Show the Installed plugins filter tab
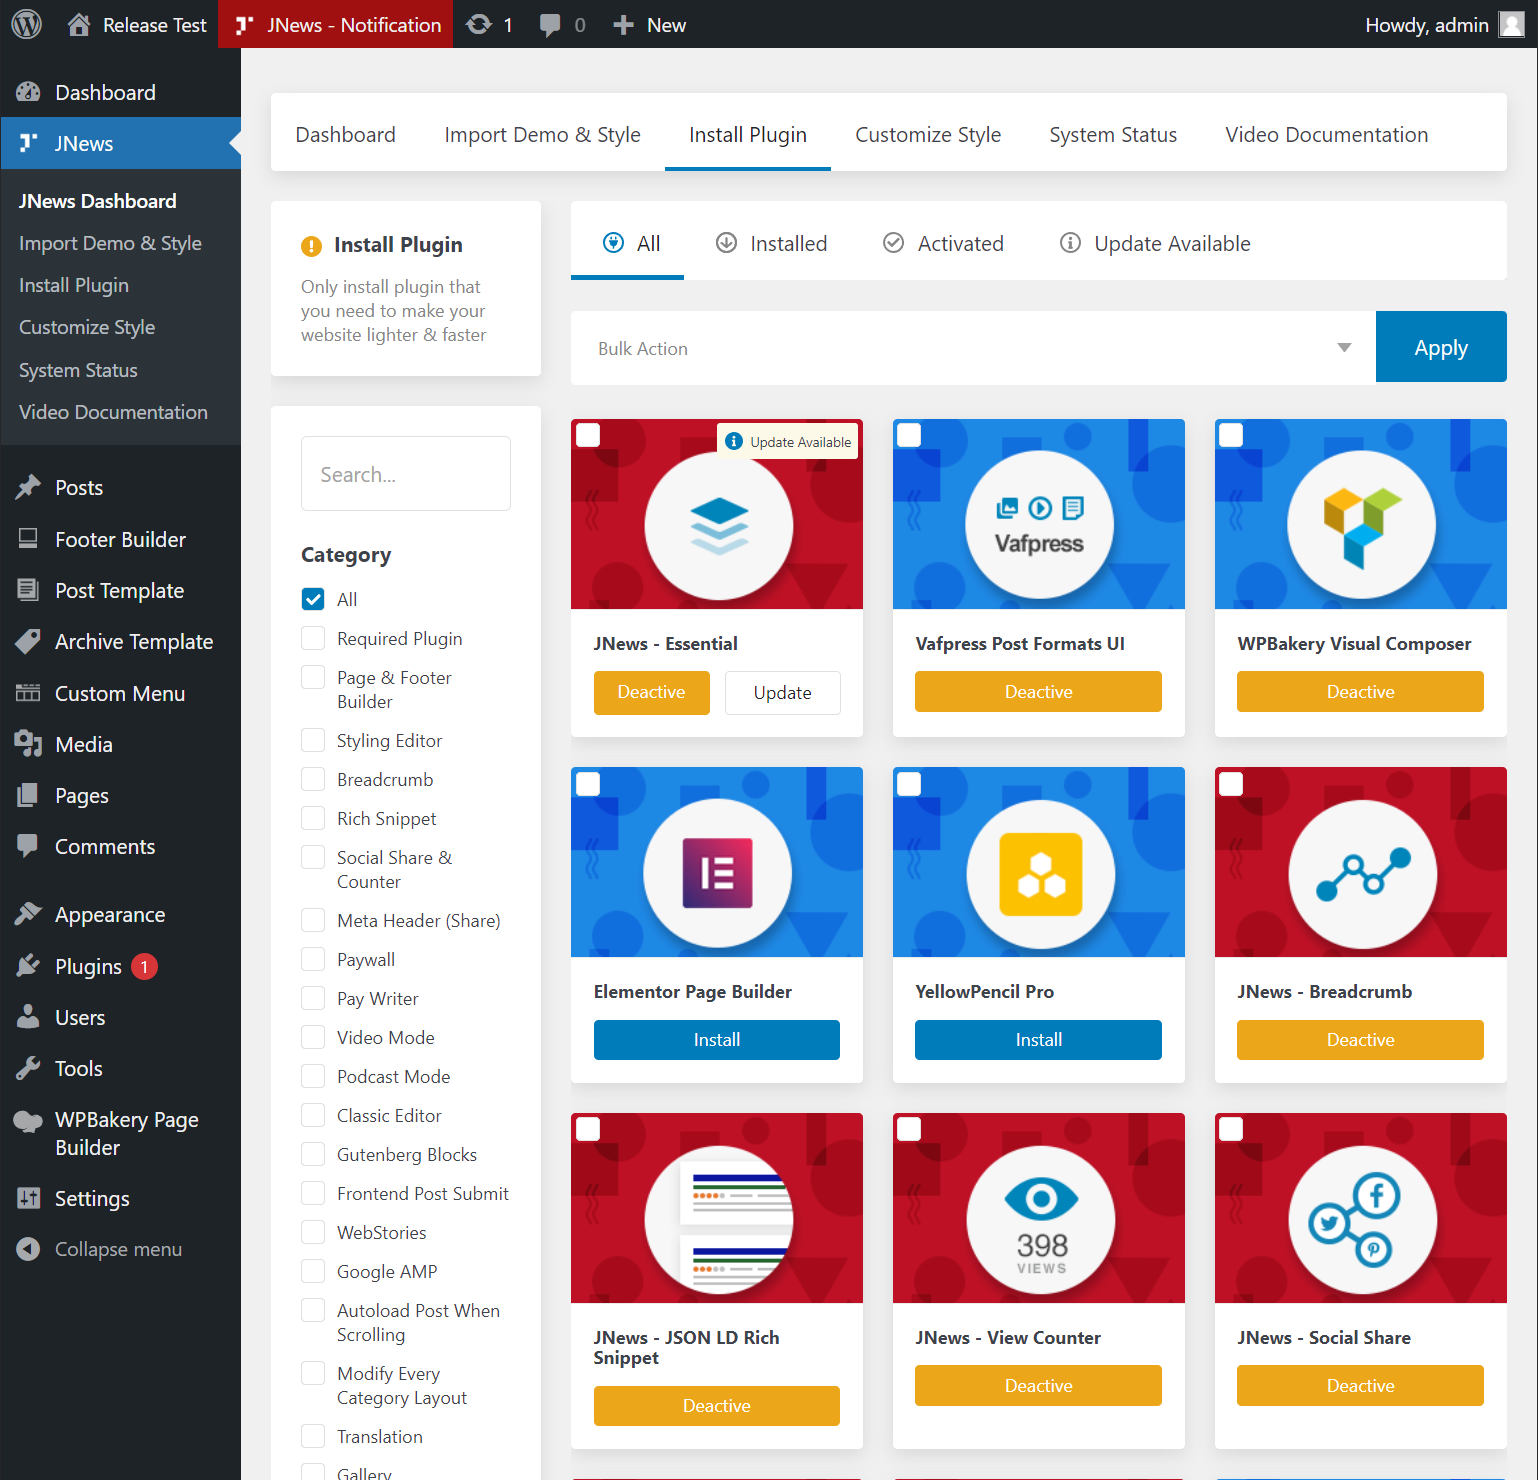Screen dimensions: 1538x1480 tap(772, 243)
